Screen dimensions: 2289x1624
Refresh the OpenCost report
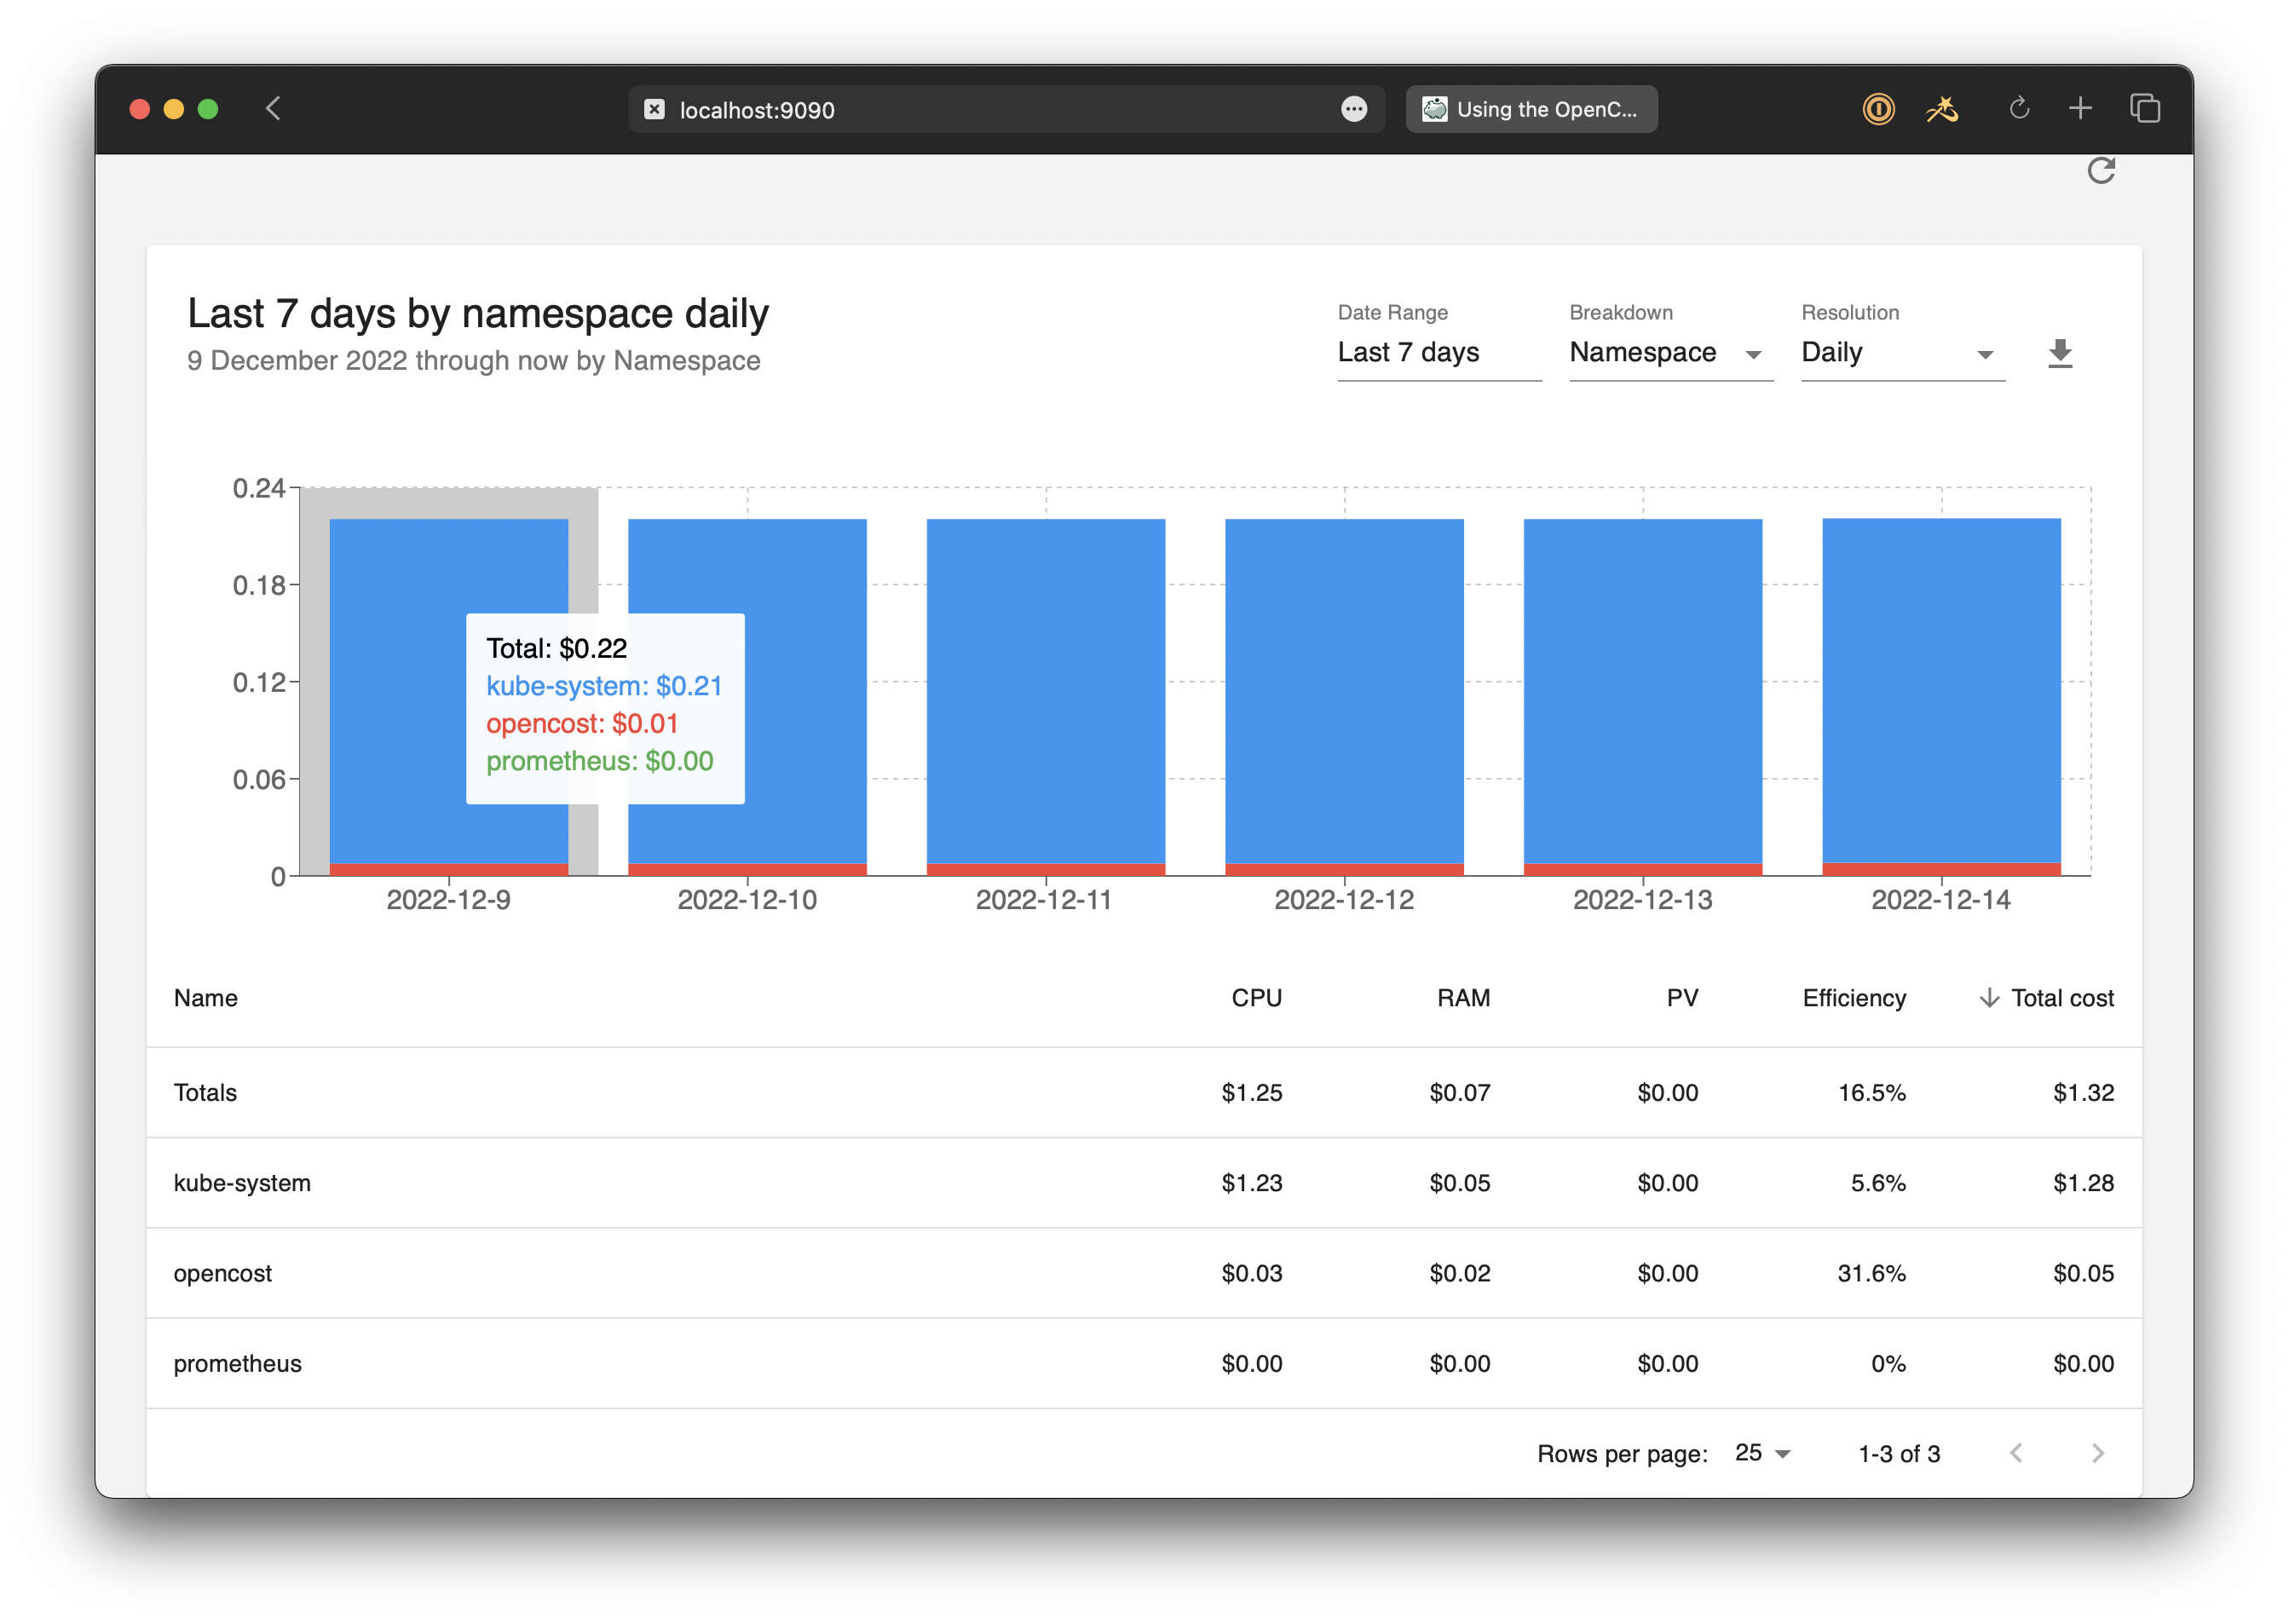(2101, 171)
